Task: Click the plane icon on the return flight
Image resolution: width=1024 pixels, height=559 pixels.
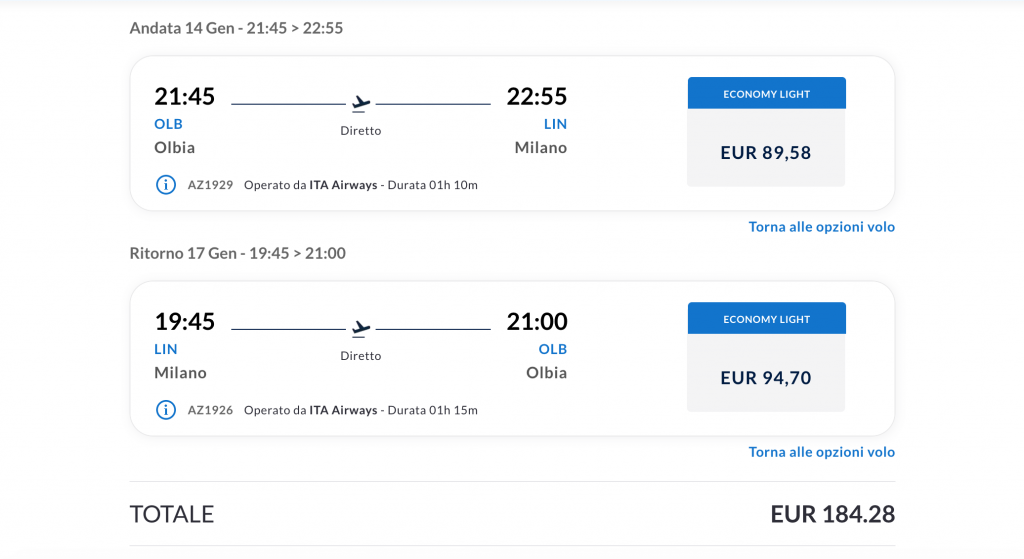Action: pyautogui.click(x=360, y=328)
